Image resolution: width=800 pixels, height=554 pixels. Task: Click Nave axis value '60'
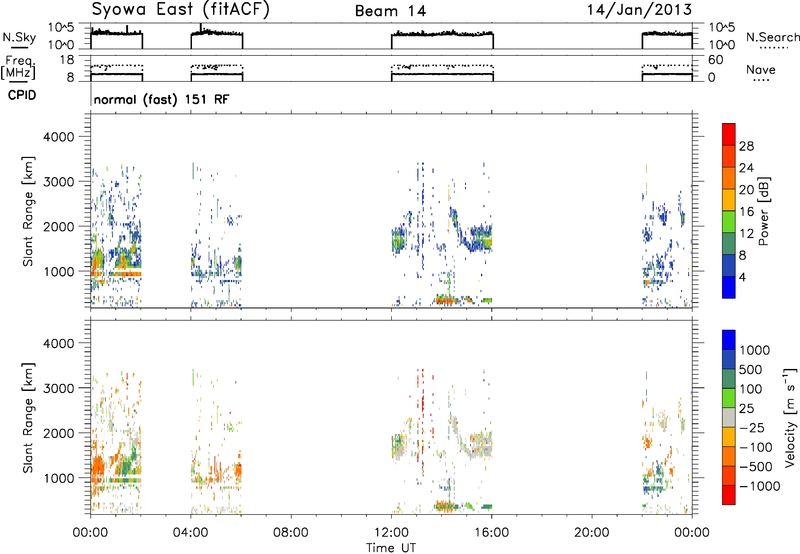coord(715,60)
